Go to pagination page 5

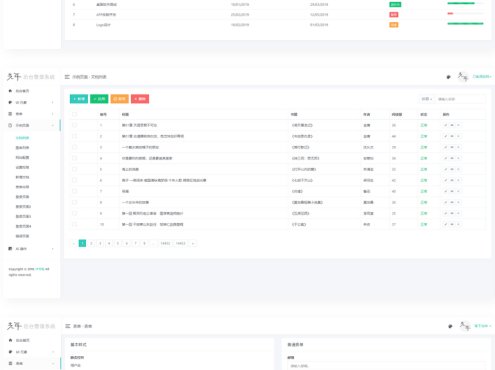pos(118,243)
